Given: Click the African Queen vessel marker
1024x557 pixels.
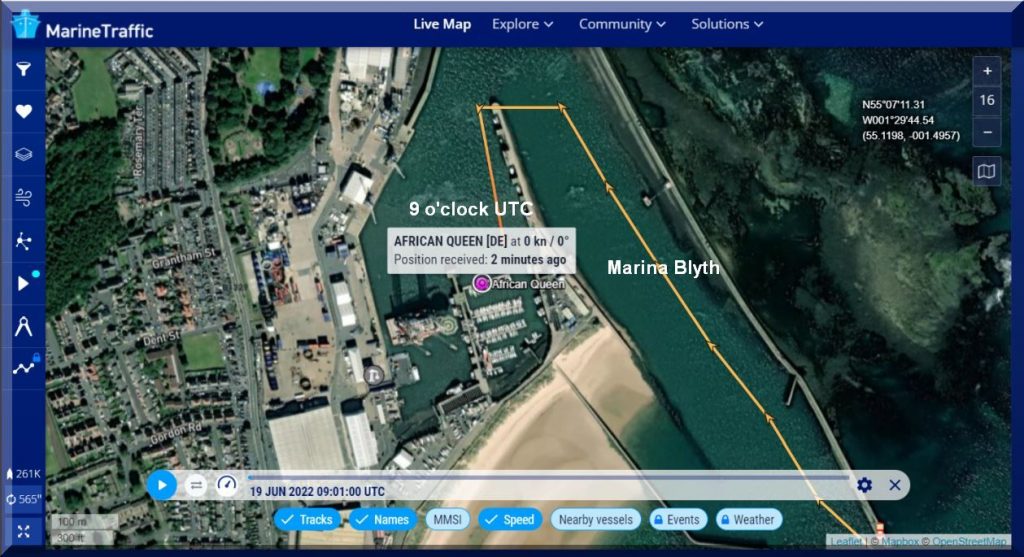Looking at the screenshot, I should [x=481, y=284].
